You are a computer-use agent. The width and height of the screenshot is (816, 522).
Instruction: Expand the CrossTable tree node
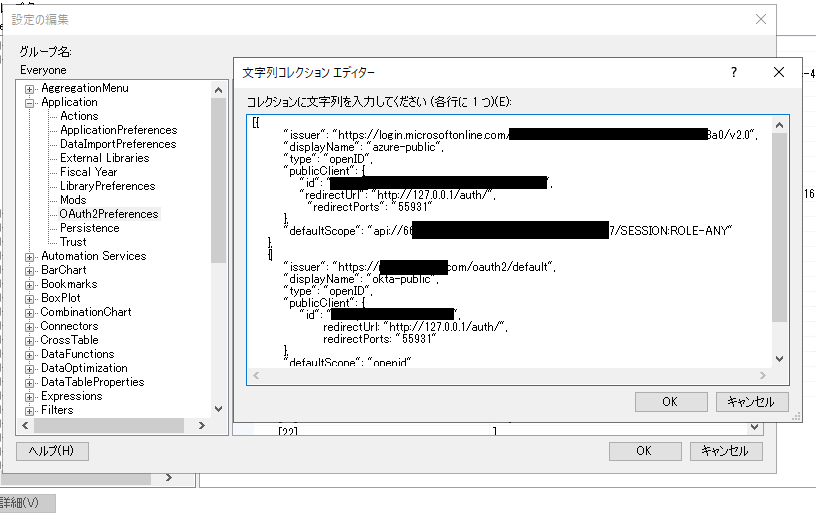pyautogui.click(x=30, y=341)
